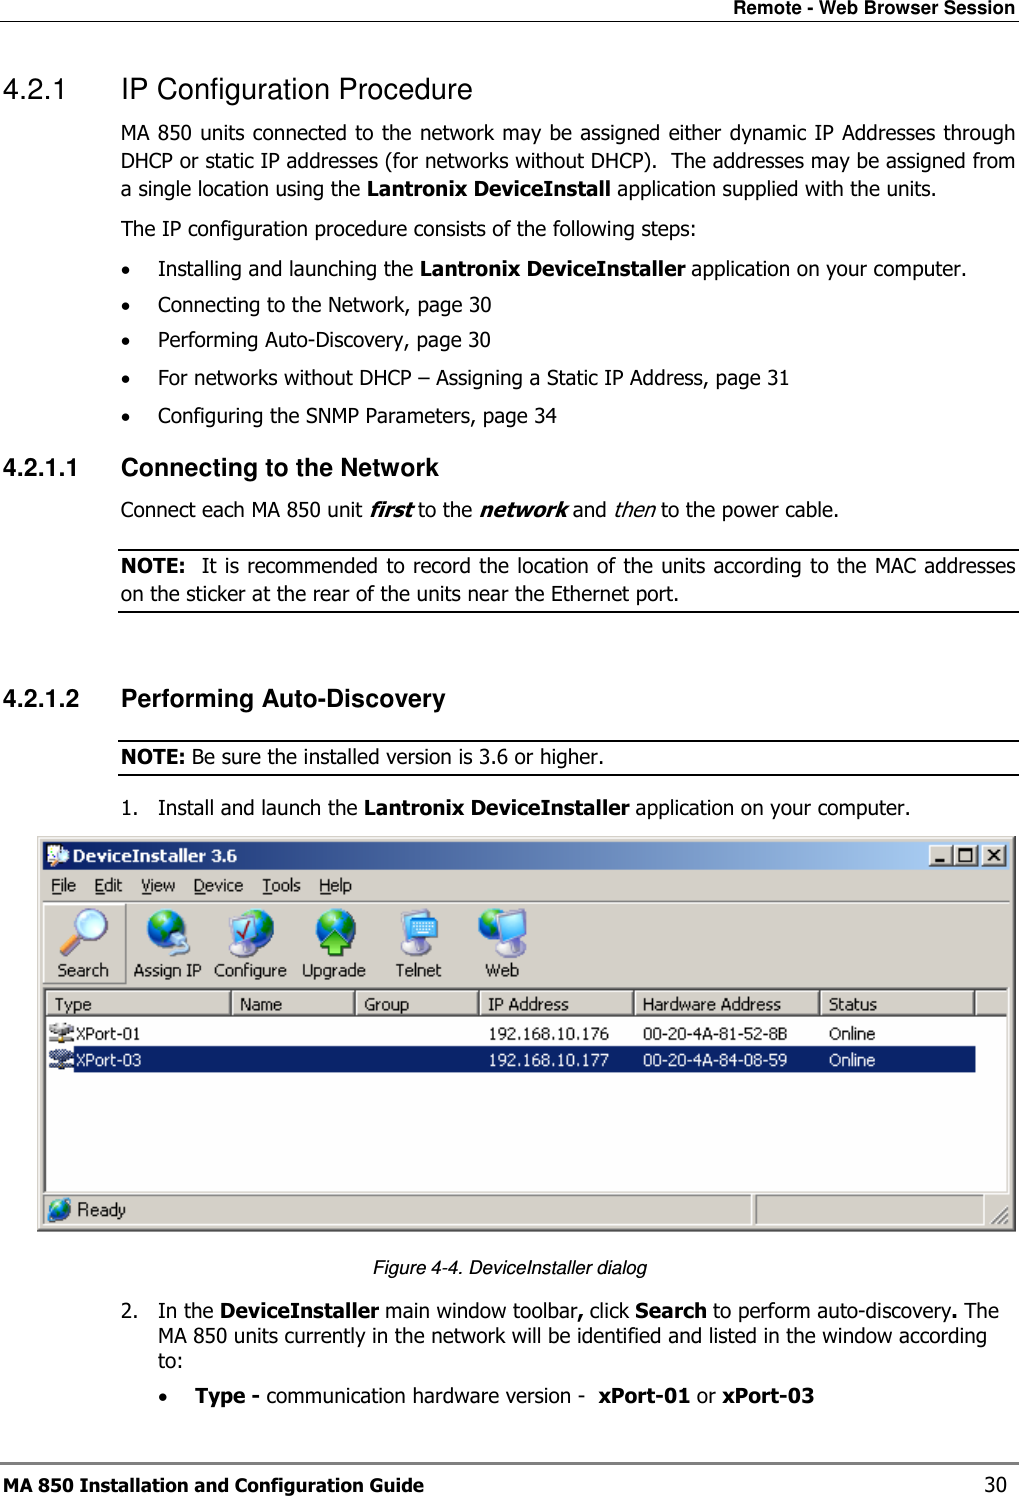Click IP address 192.168.10.176
This screenshot has height=1496, width=1019.
[x=548, y=1033]
